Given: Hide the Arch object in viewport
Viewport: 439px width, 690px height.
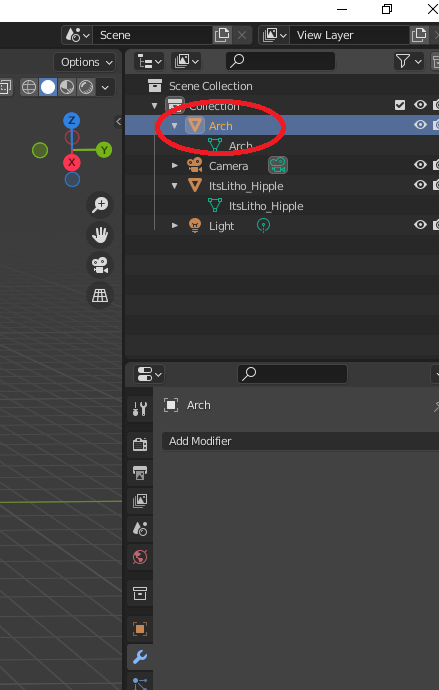Looking at the screenshot, I should tap(420, 125).
